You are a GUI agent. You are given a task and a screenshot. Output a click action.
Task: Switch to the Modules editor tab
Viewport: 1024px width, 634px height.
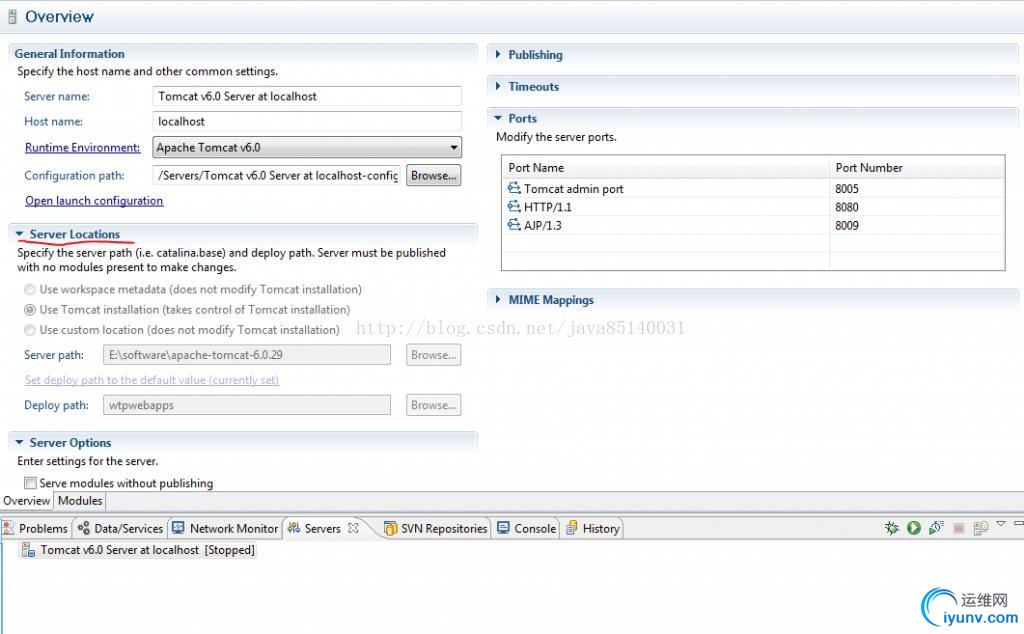pos(80,501)
